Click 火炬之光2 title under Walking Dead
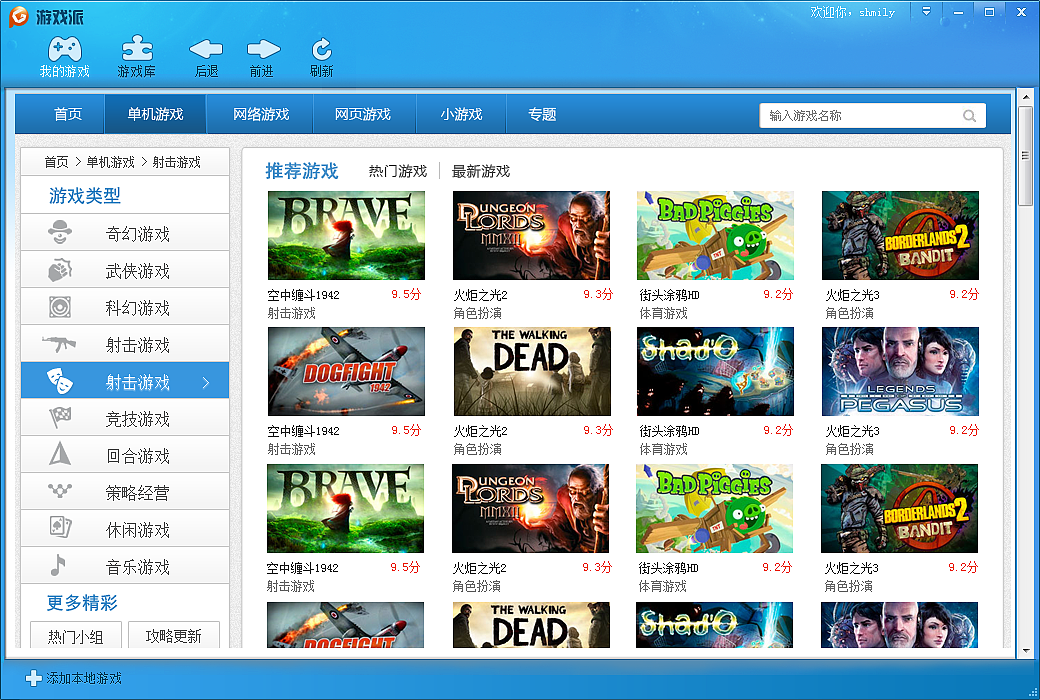This screenshot has height=700, width=1040. coord(480,431)
